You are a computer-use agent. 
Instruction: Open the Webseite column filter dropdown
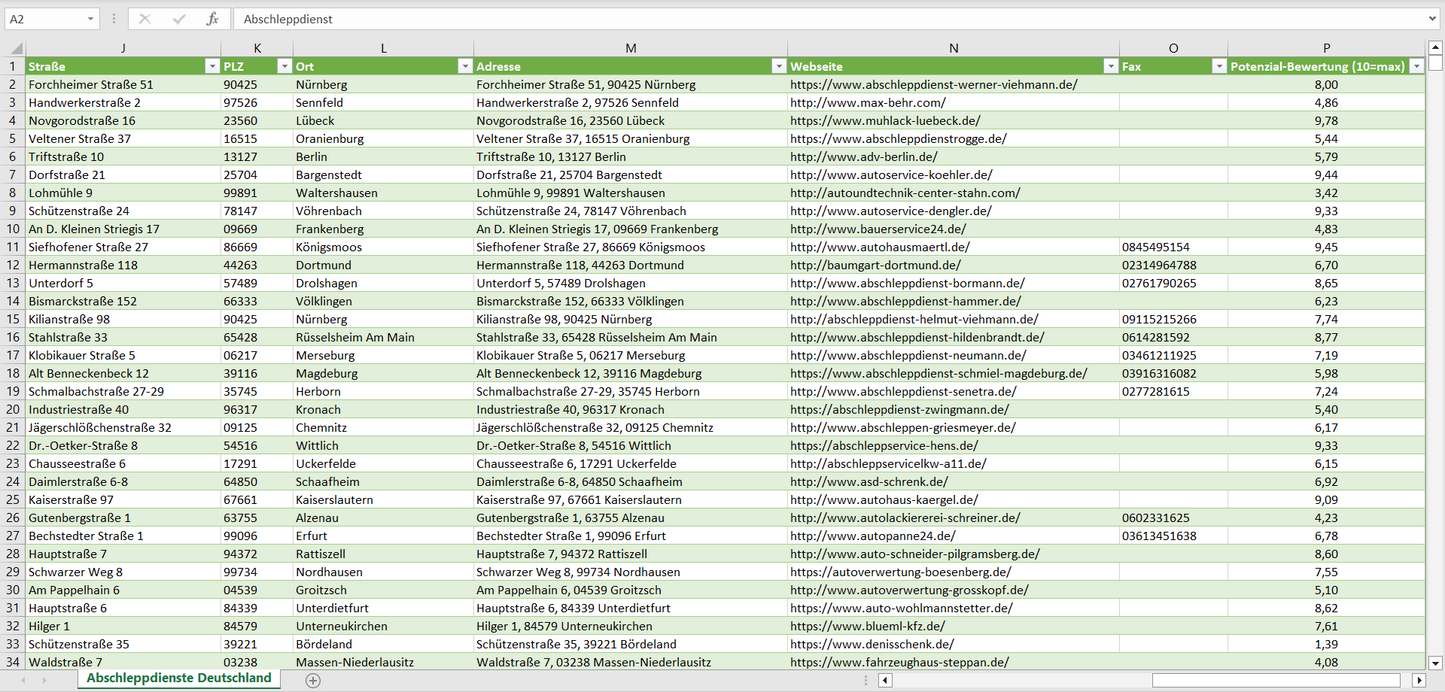point(1110,66)
